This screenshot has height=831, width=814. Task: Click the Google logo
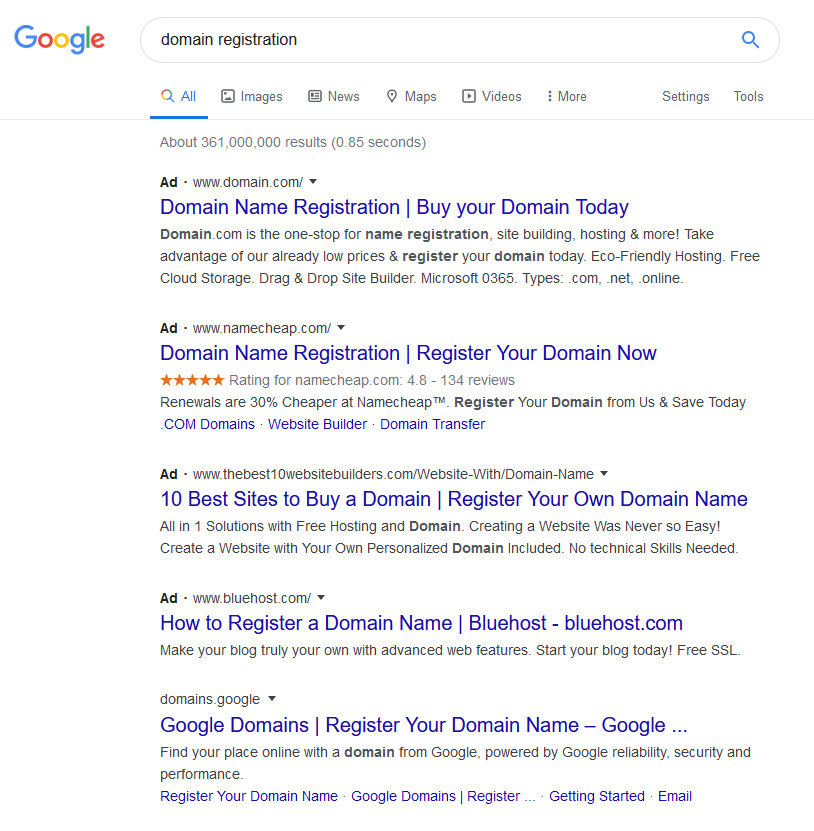pyautogui.click(x=59, y=39)
